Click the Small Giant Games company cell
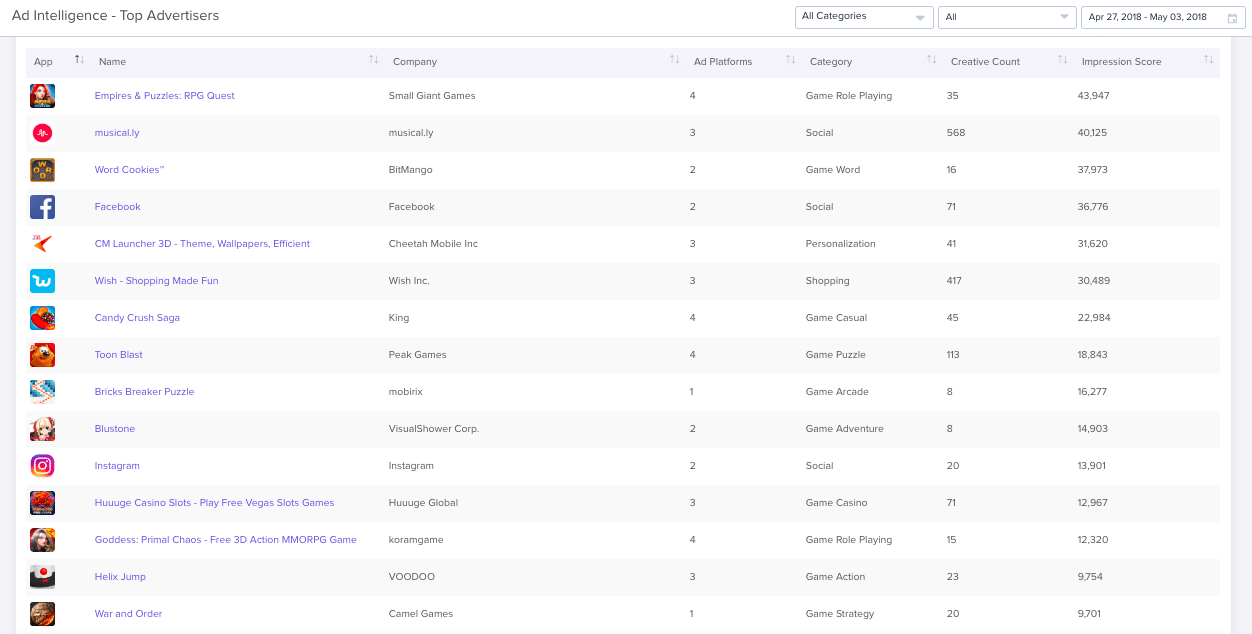Viewport: 1252px width, 634px height. tap(432, 96)
